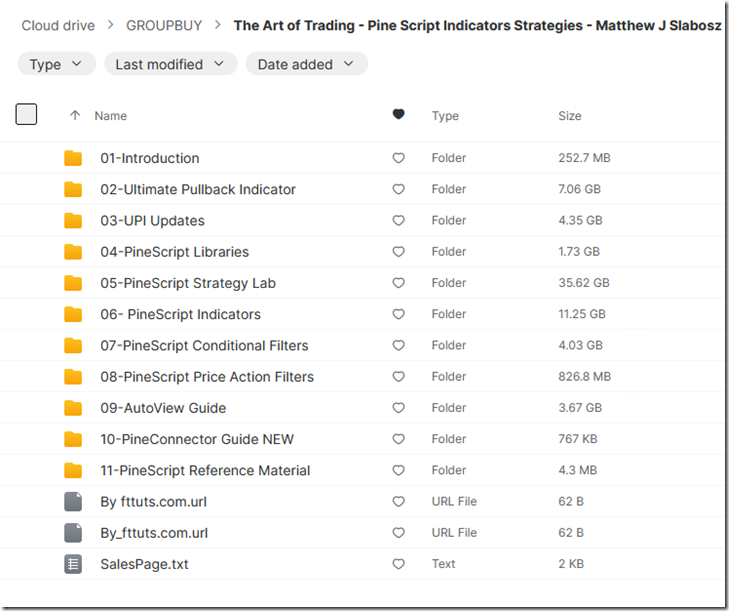Open the 04-PineScript Libraries name
This screenshot has height=611, width=729.
coord(175,252)
